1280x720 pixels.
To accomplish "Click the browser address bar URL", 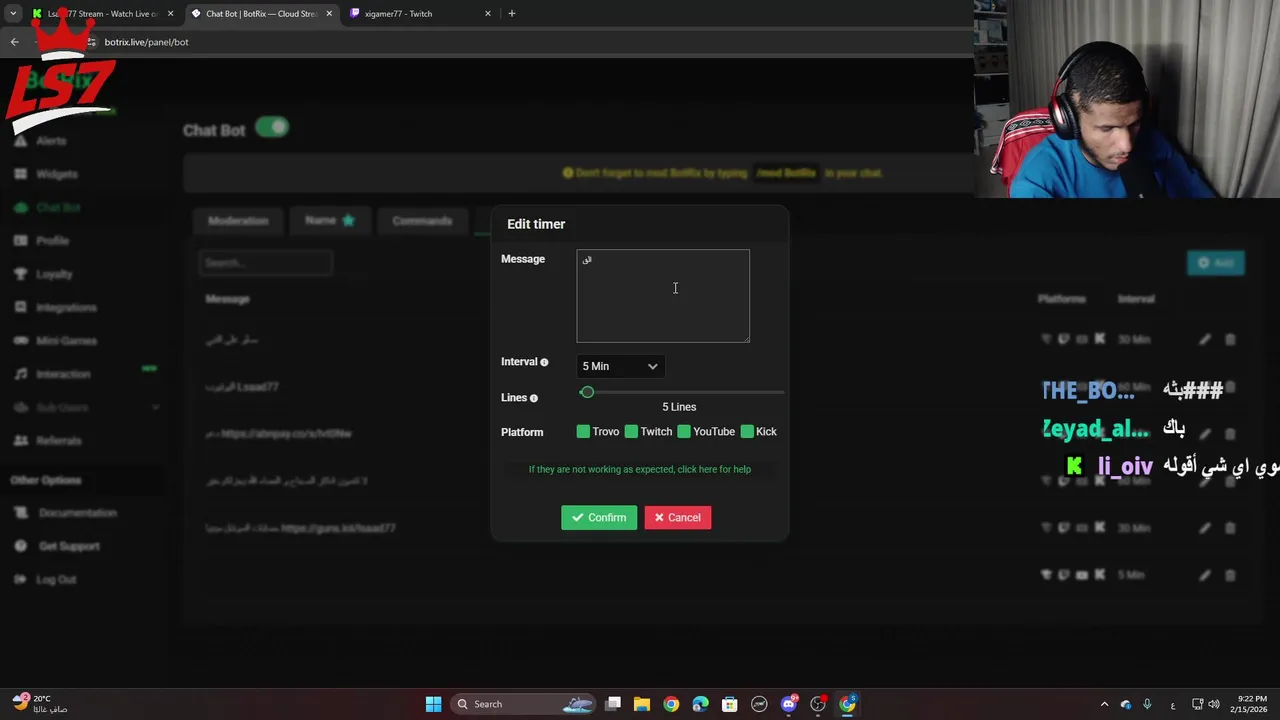I will pos(146,42).
